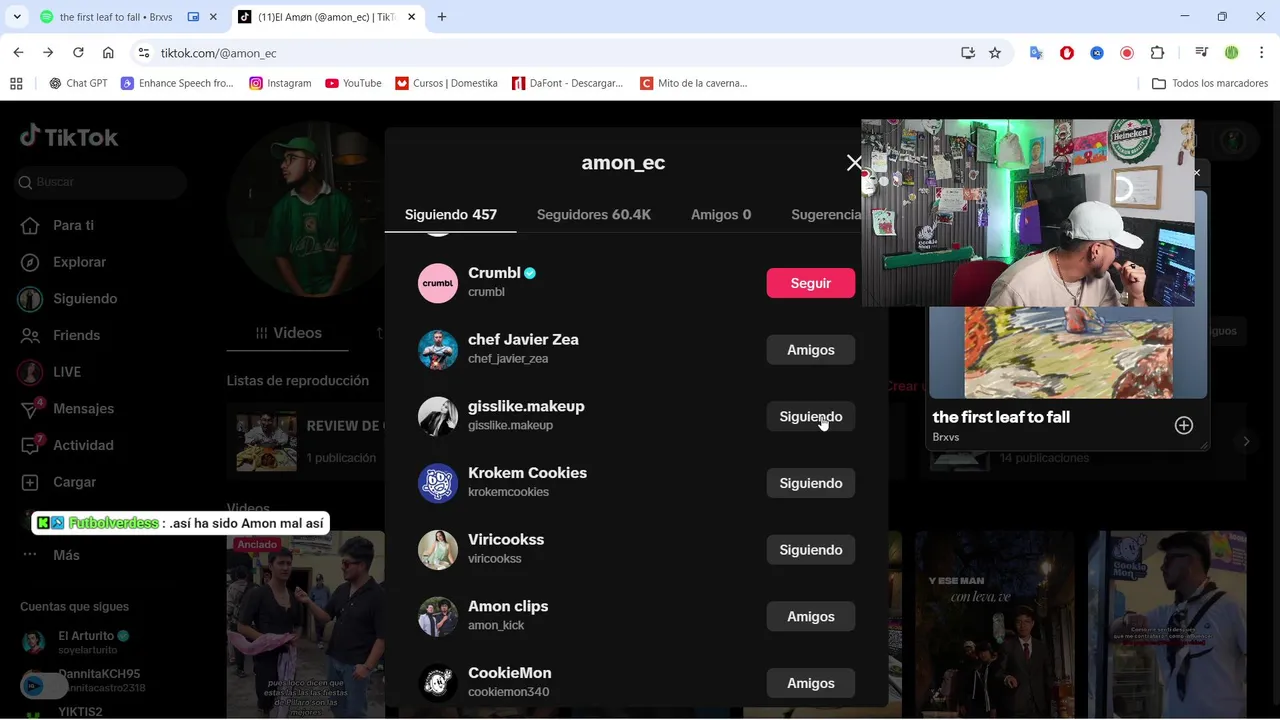This screenshot has height=720, width=1280.
Task: Open the Google apps grid icon
Action: (x=16, y=83)
